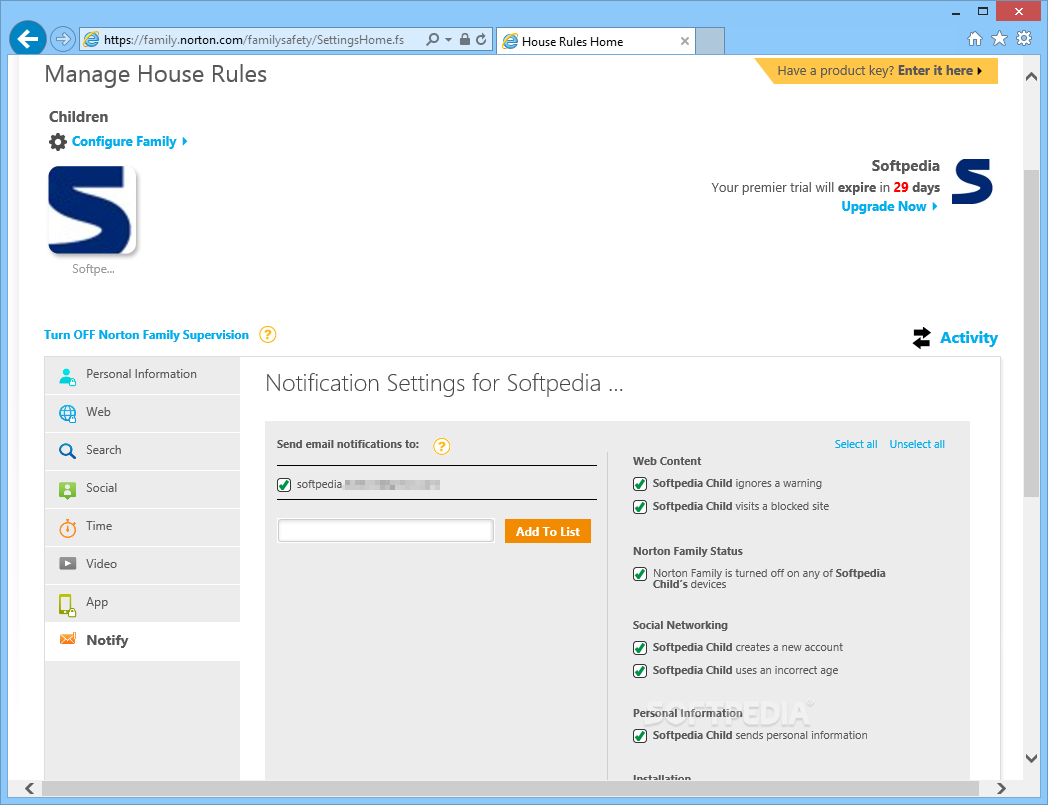Click the Time stopwatch icon

tap(68, 528)
